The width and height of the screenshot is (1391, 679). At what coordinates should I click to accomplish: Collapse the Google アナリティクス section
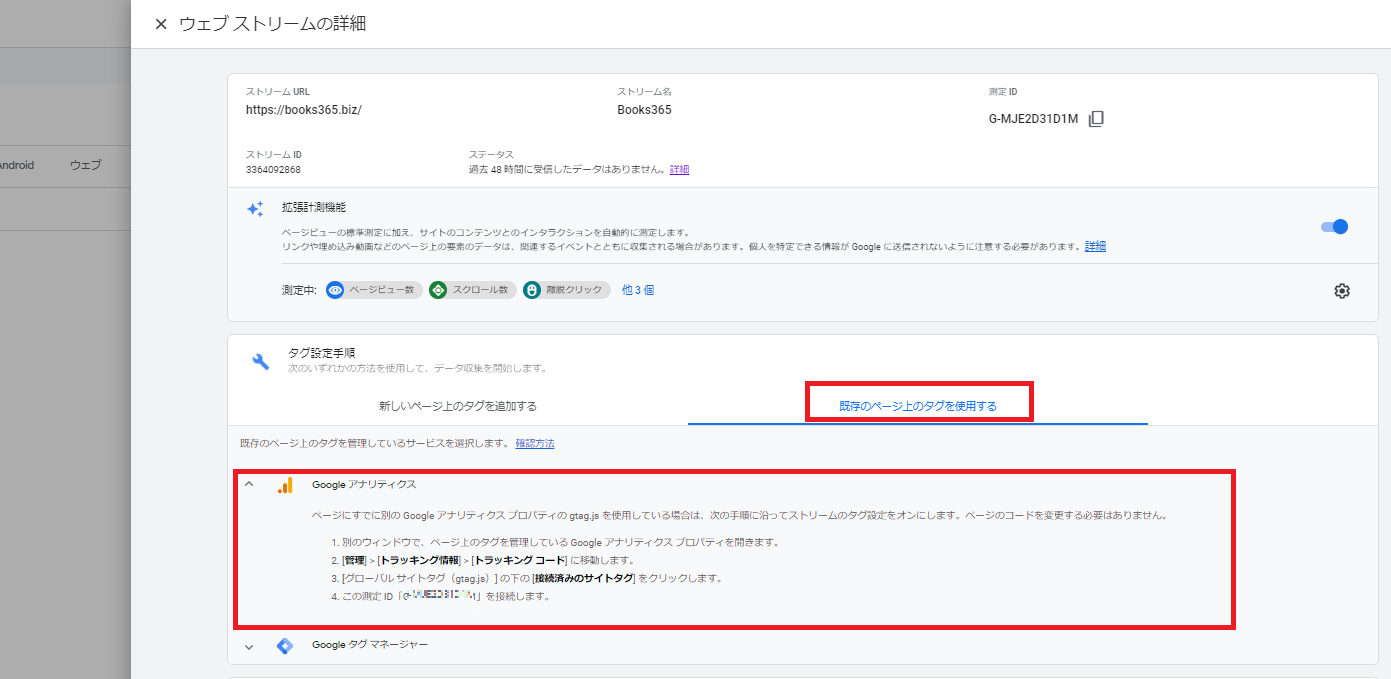tap(250, 484)
